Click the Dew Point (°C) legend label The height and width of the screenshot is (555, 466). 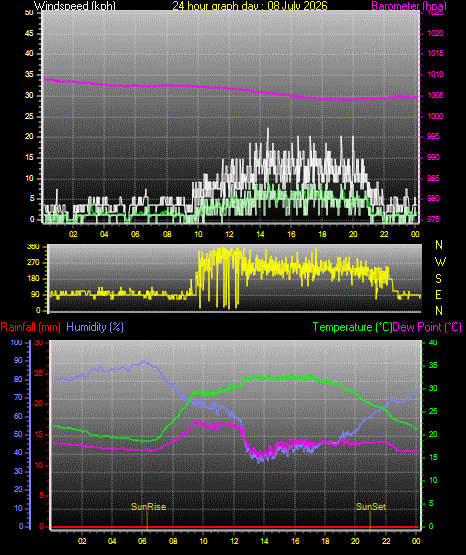(x=427, y=327)
